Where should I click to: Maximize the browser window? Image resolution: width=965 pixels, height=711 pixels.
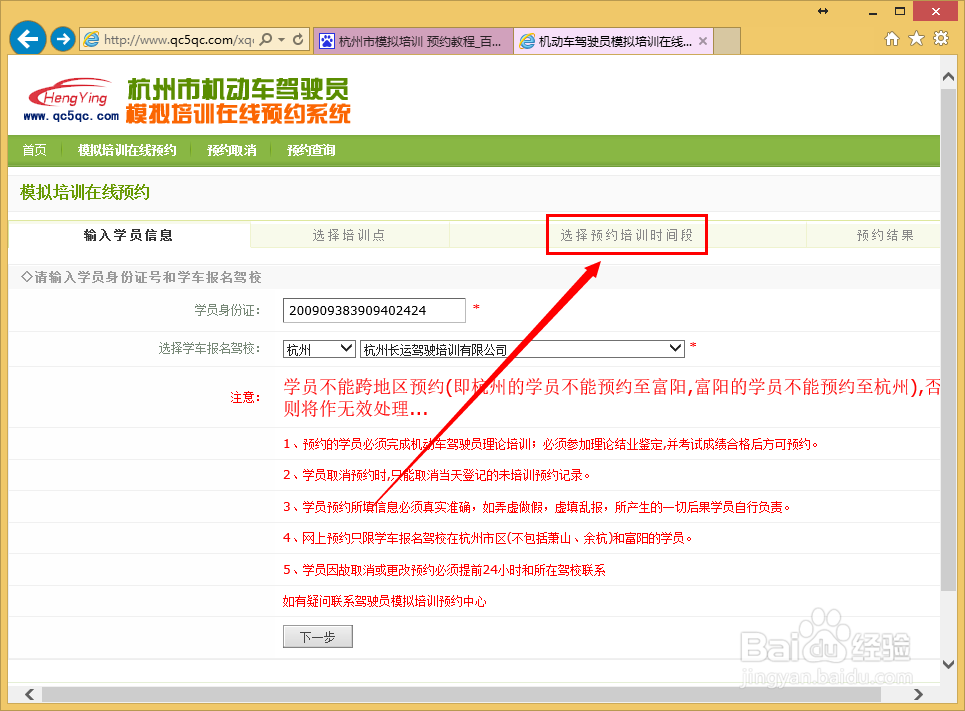point(900,12)
